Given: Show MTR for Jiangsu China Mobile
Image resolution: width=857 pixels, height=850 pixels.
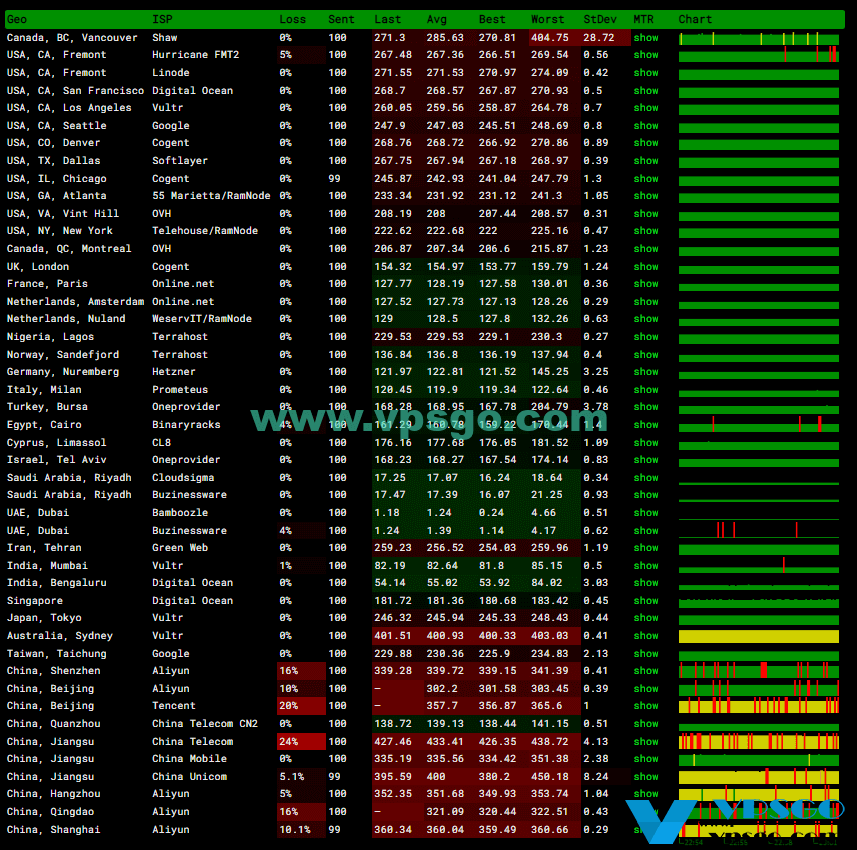Looking at the screenshot, I should click(x=645, y=759).
